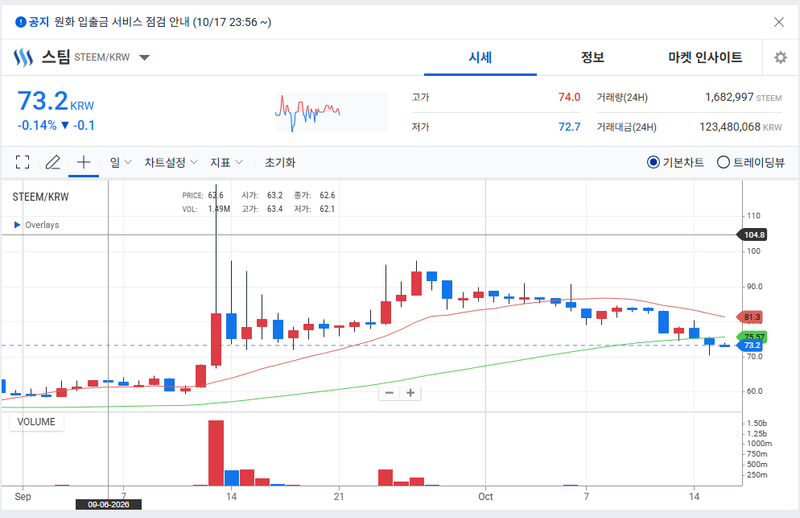
Task: Click the VOLUME panel label
Action: 36,422
